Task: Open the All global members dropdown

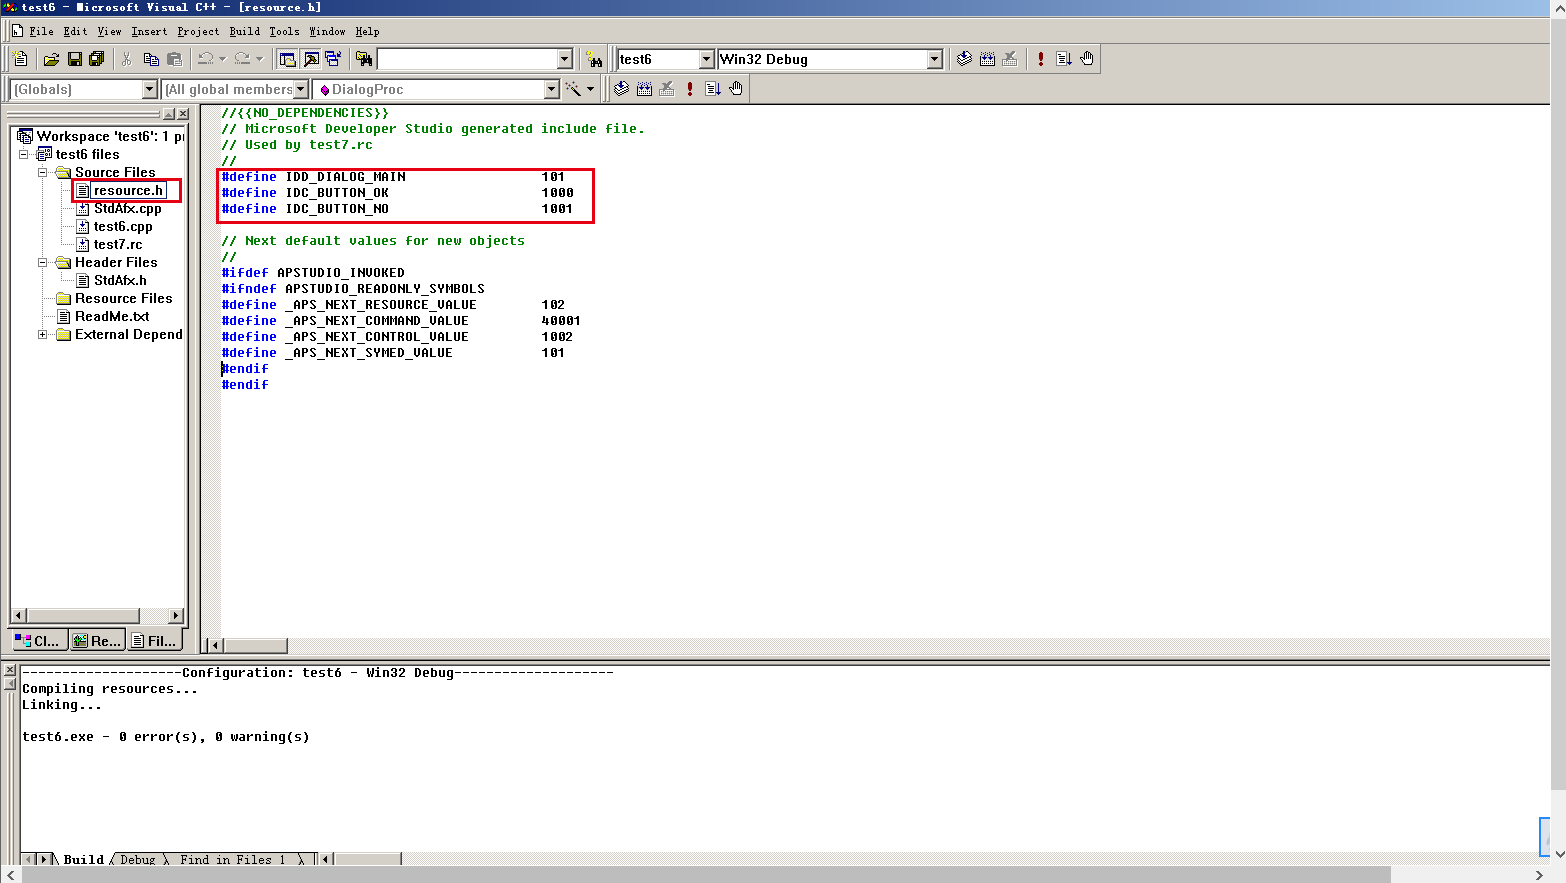Action: (x=300, y=89)
